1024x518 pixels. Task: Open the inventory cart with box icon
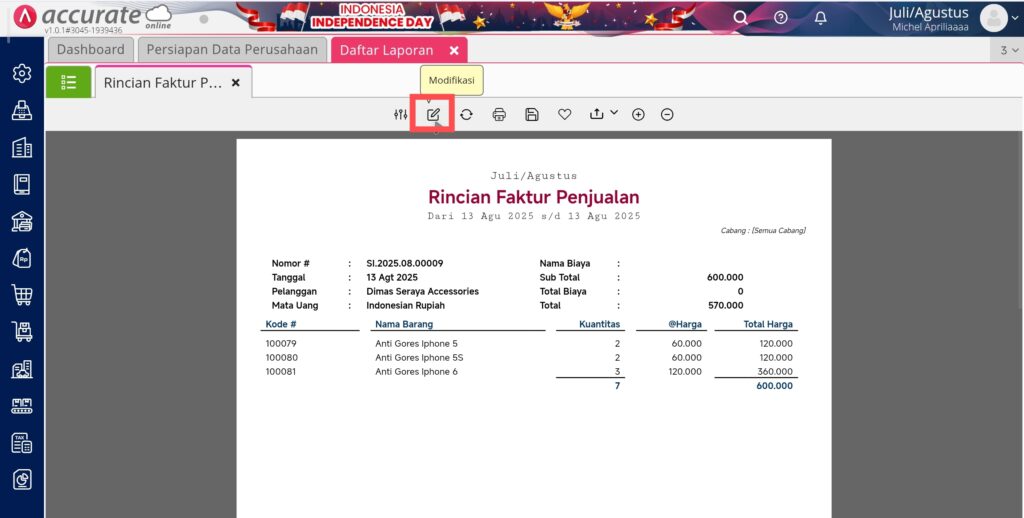[22, 332]
